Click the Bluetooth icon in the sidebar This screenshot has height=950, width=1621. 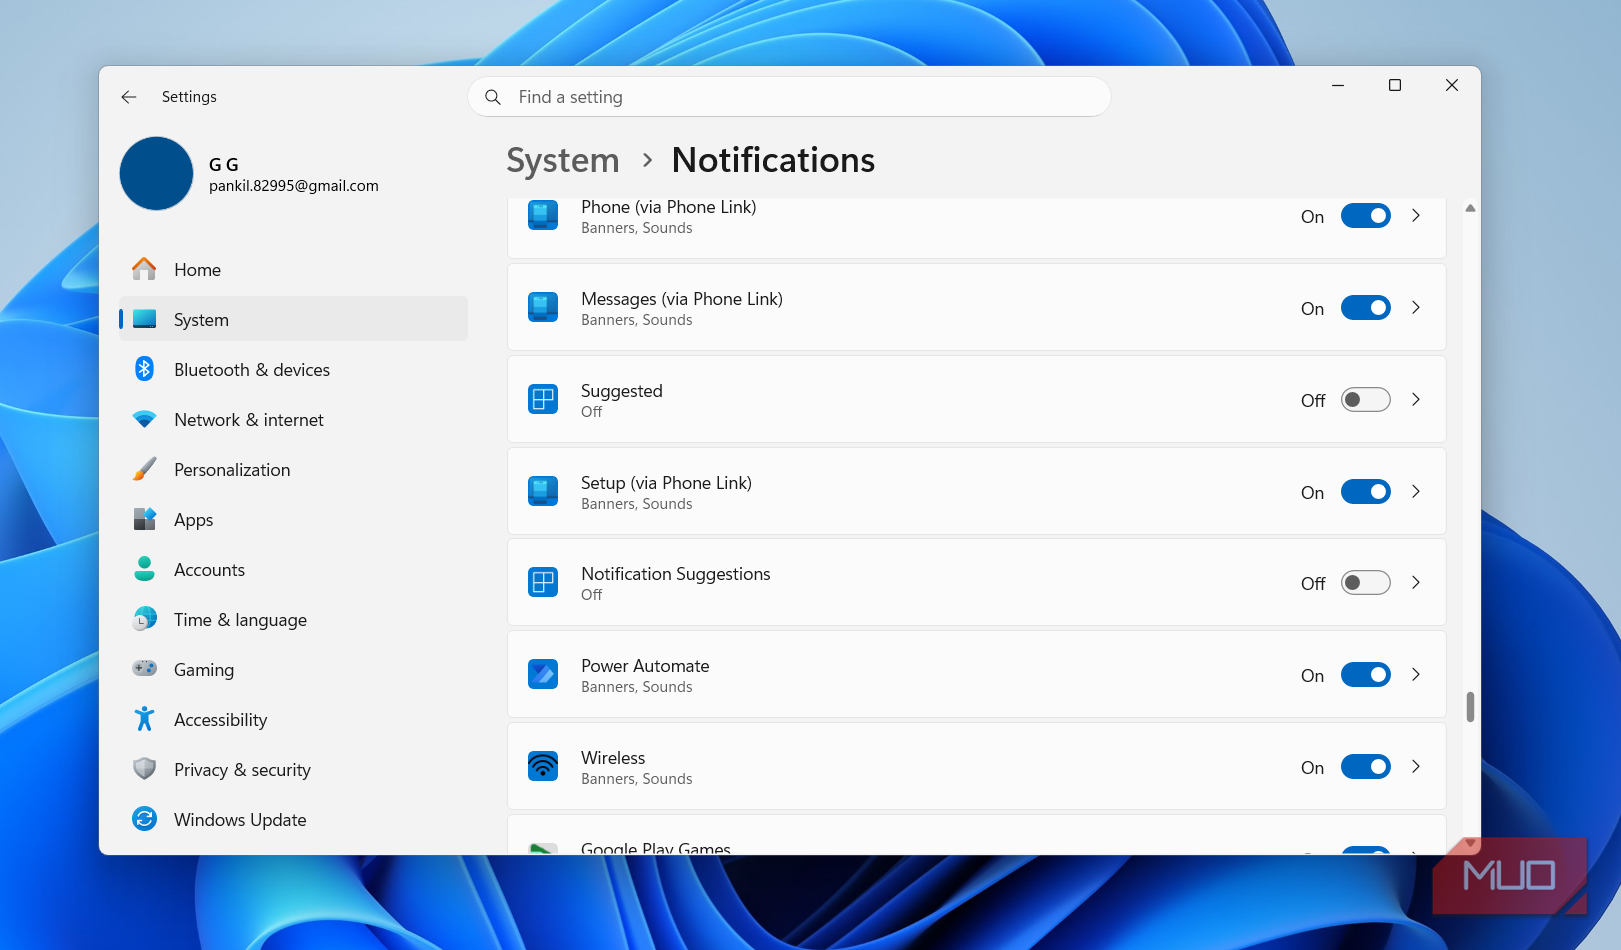coord(145,369)
